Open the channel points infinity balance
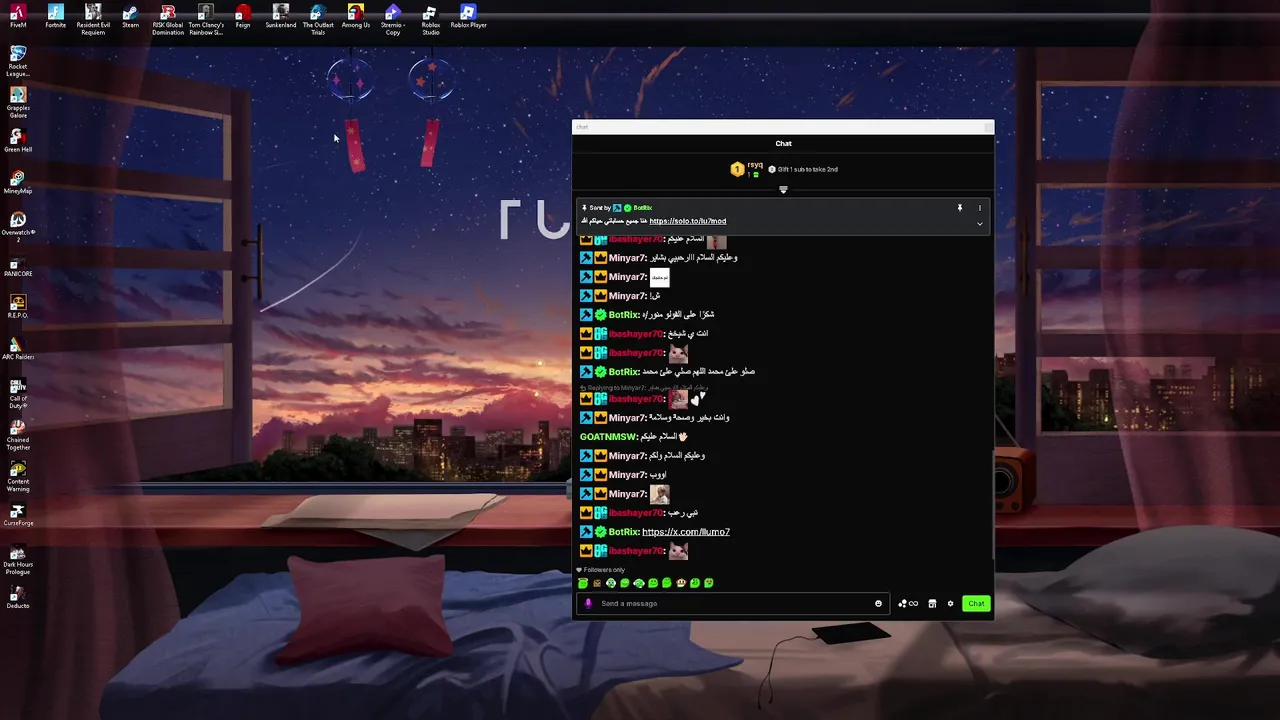Screen dimensions: 1280x720 (x=908, y=603)
